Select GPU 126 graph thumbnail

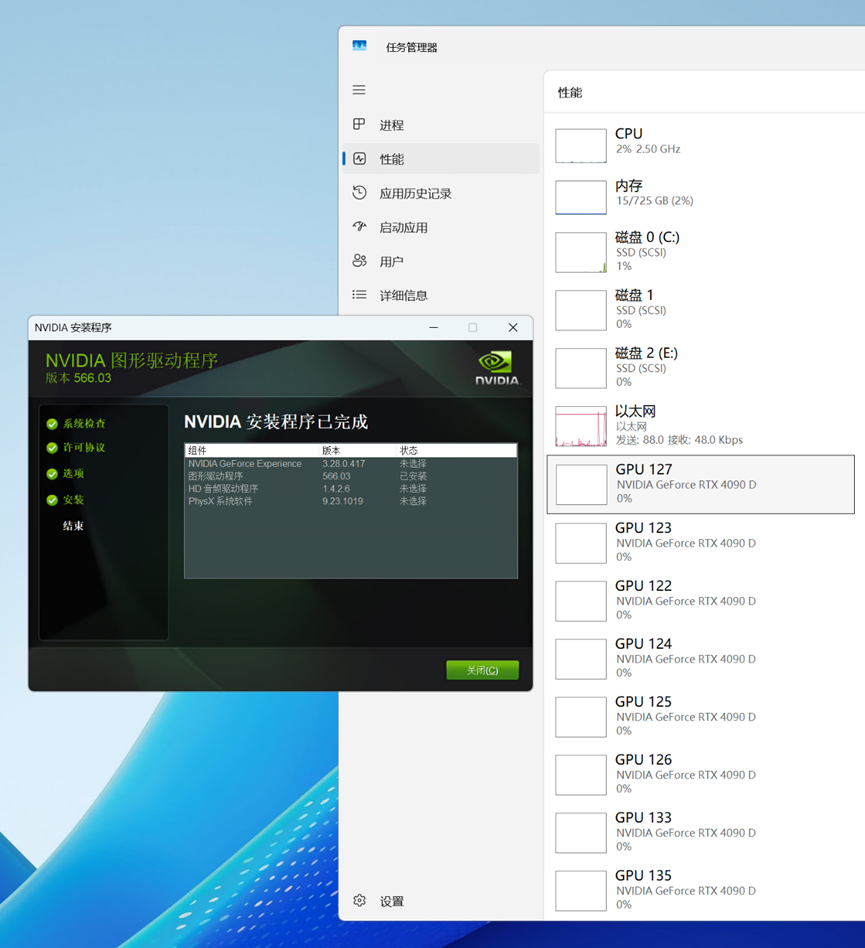[581, 775]
